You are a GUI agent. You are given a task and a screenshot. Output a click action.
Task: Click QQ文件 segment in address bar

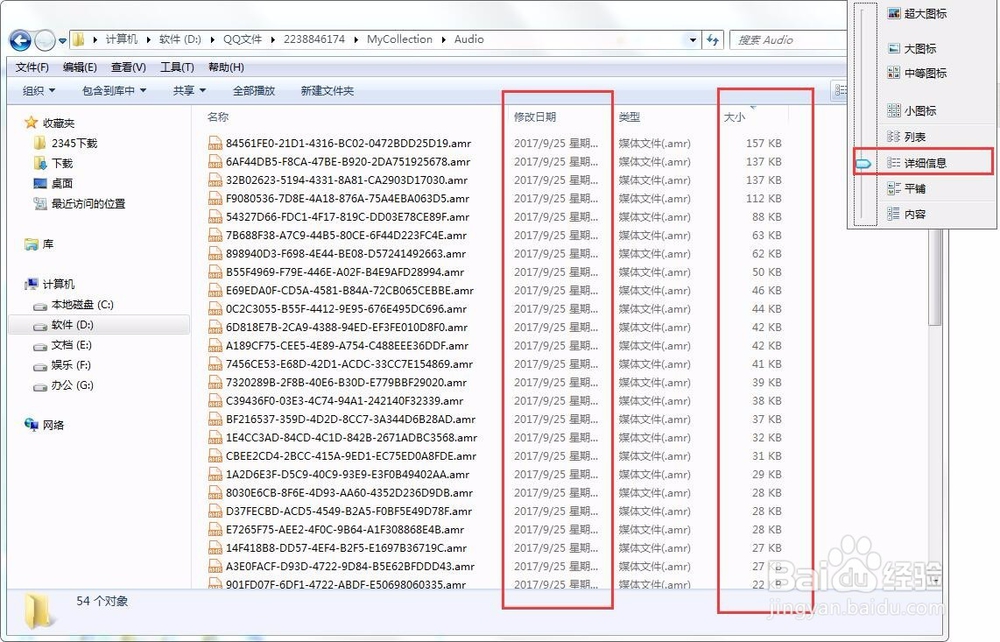point(242,40)
